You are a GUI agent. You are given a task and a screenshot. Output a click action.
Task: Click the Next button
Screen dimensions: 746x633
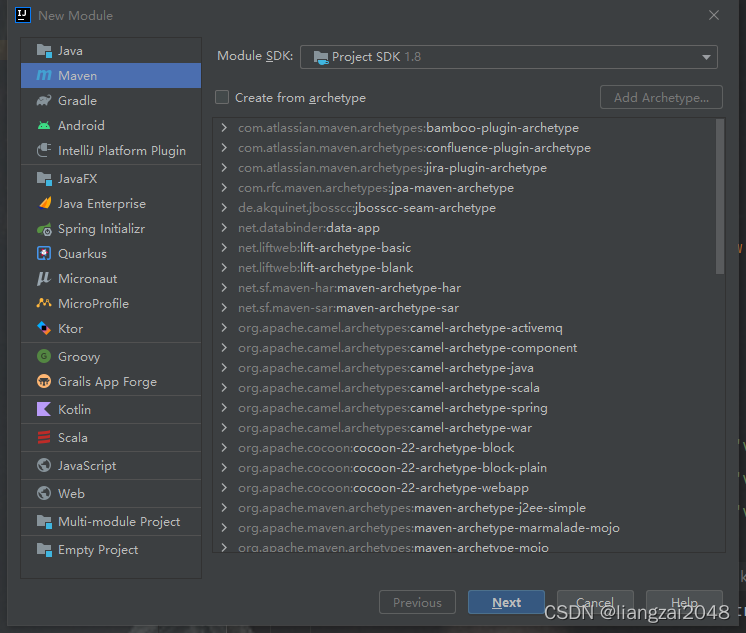(506, 602)
